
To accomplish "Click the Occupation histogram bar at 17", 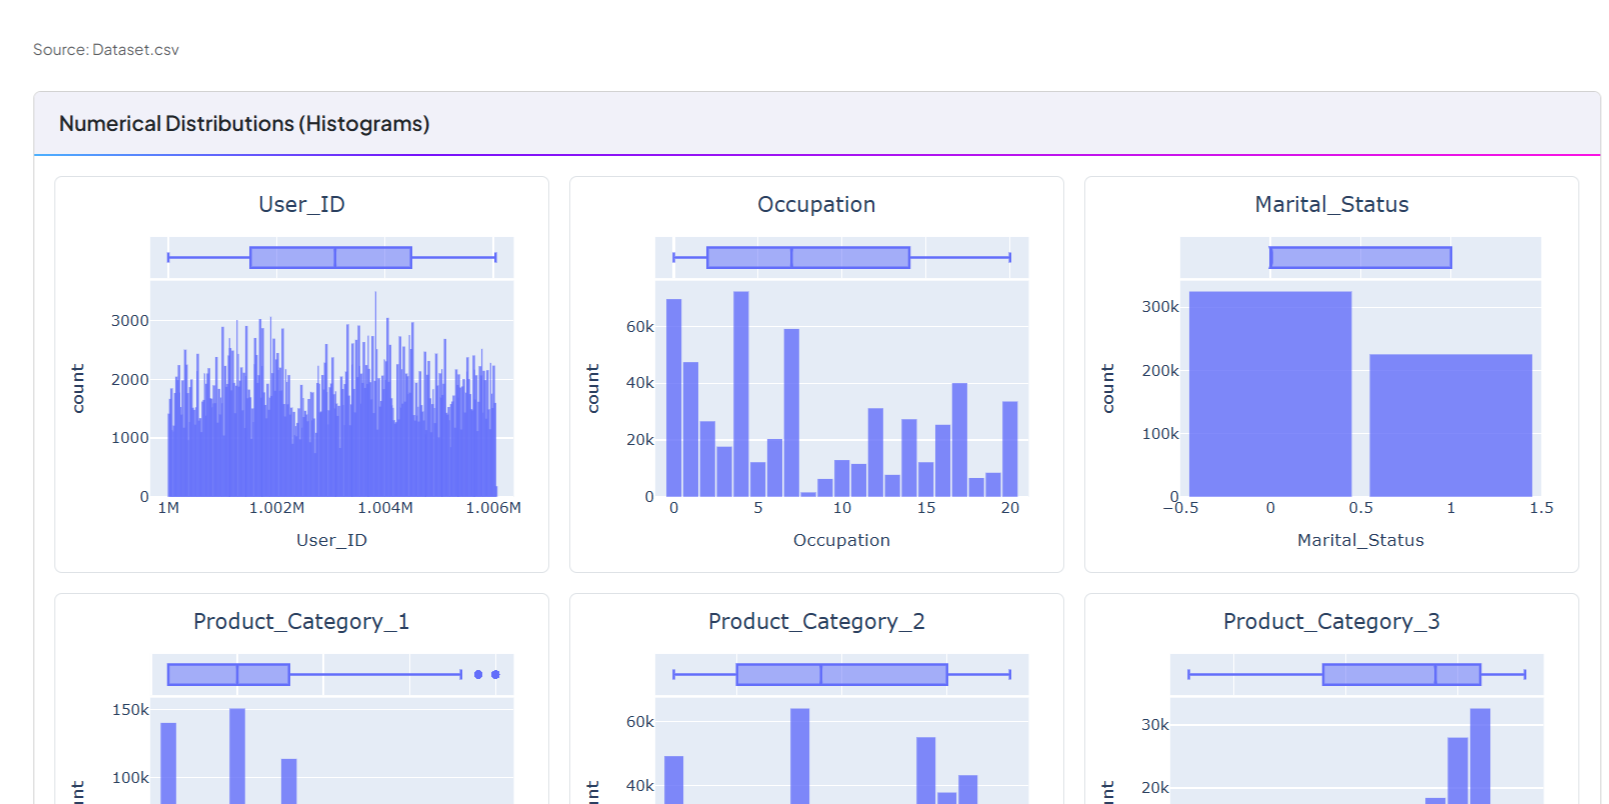I will tap(960, 440).
